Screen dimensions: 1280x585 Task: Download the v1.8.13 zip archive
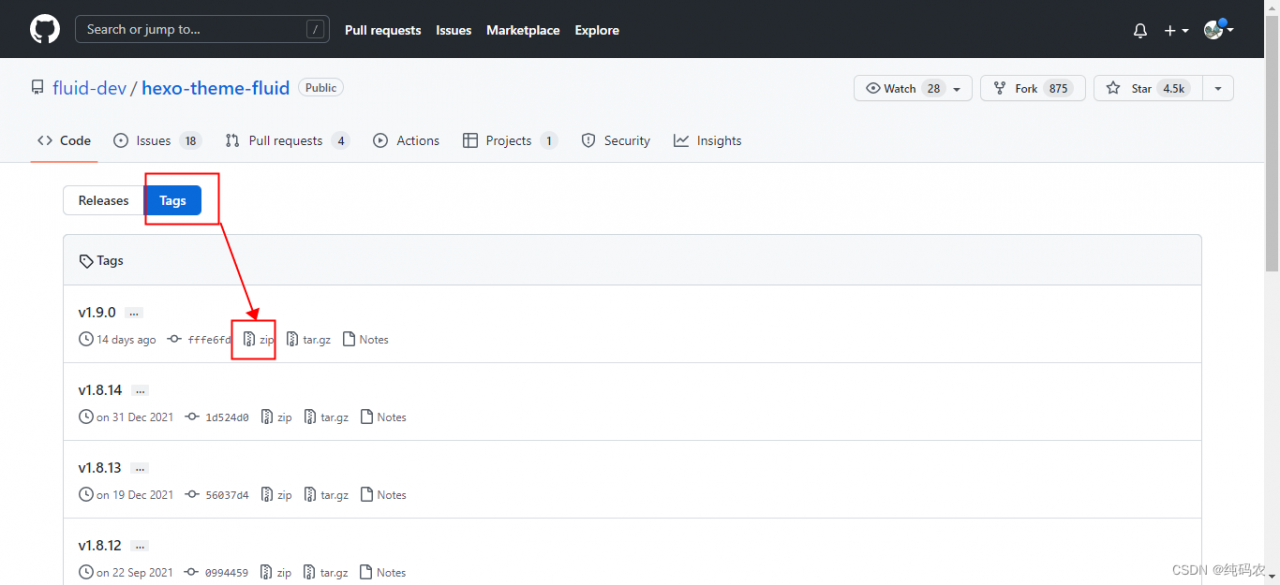[x=277, y=495]
